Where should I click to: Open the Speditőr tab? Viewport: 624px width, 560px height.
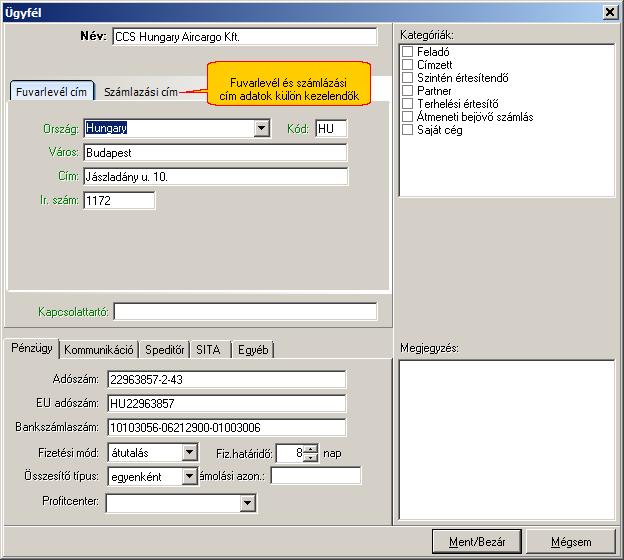point(164,350)
